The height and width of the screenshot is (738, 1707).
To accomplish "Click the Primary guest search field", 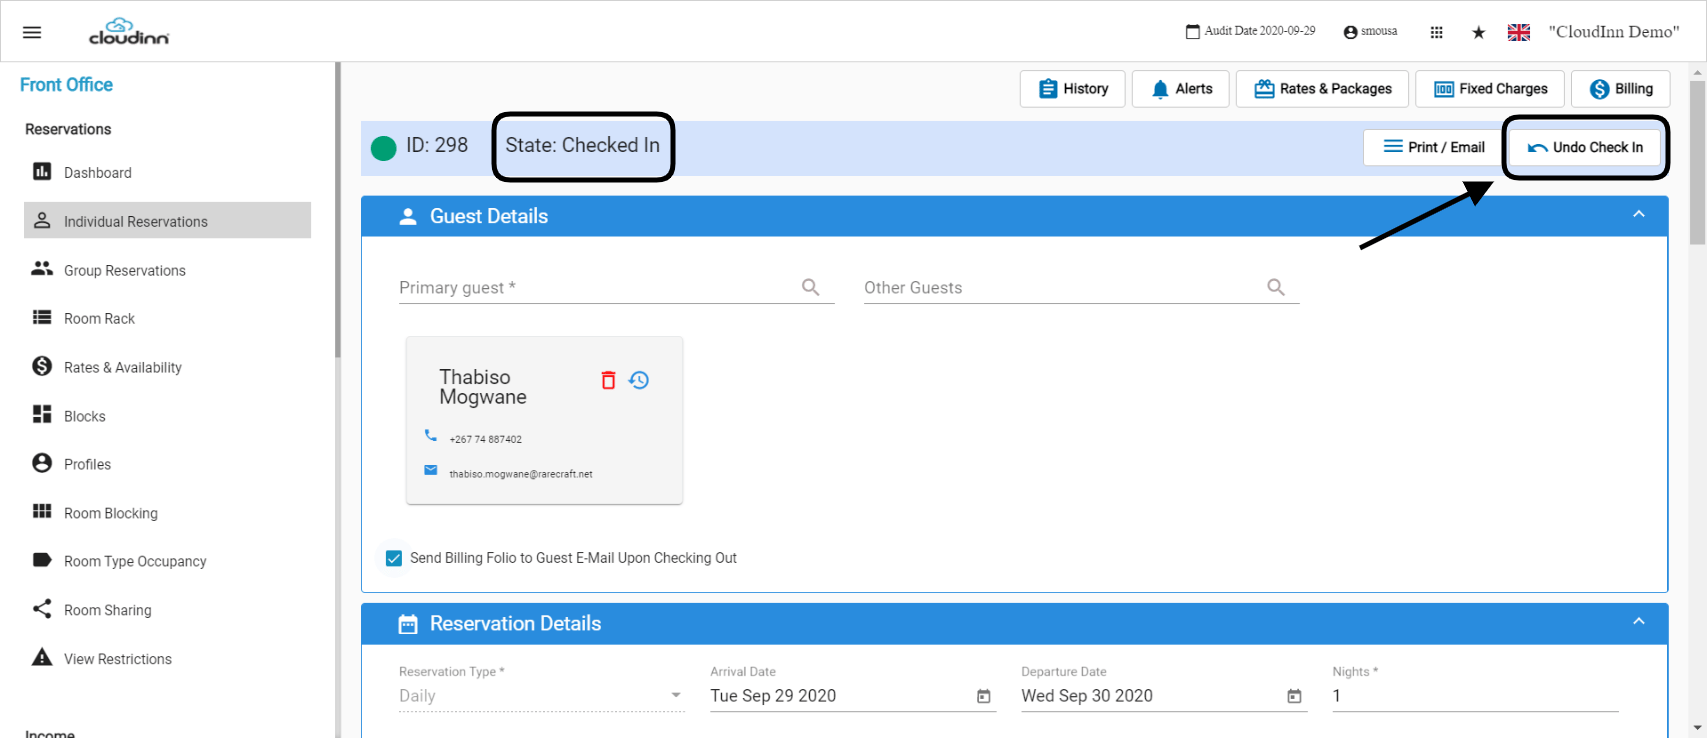I will click(616, 288).
